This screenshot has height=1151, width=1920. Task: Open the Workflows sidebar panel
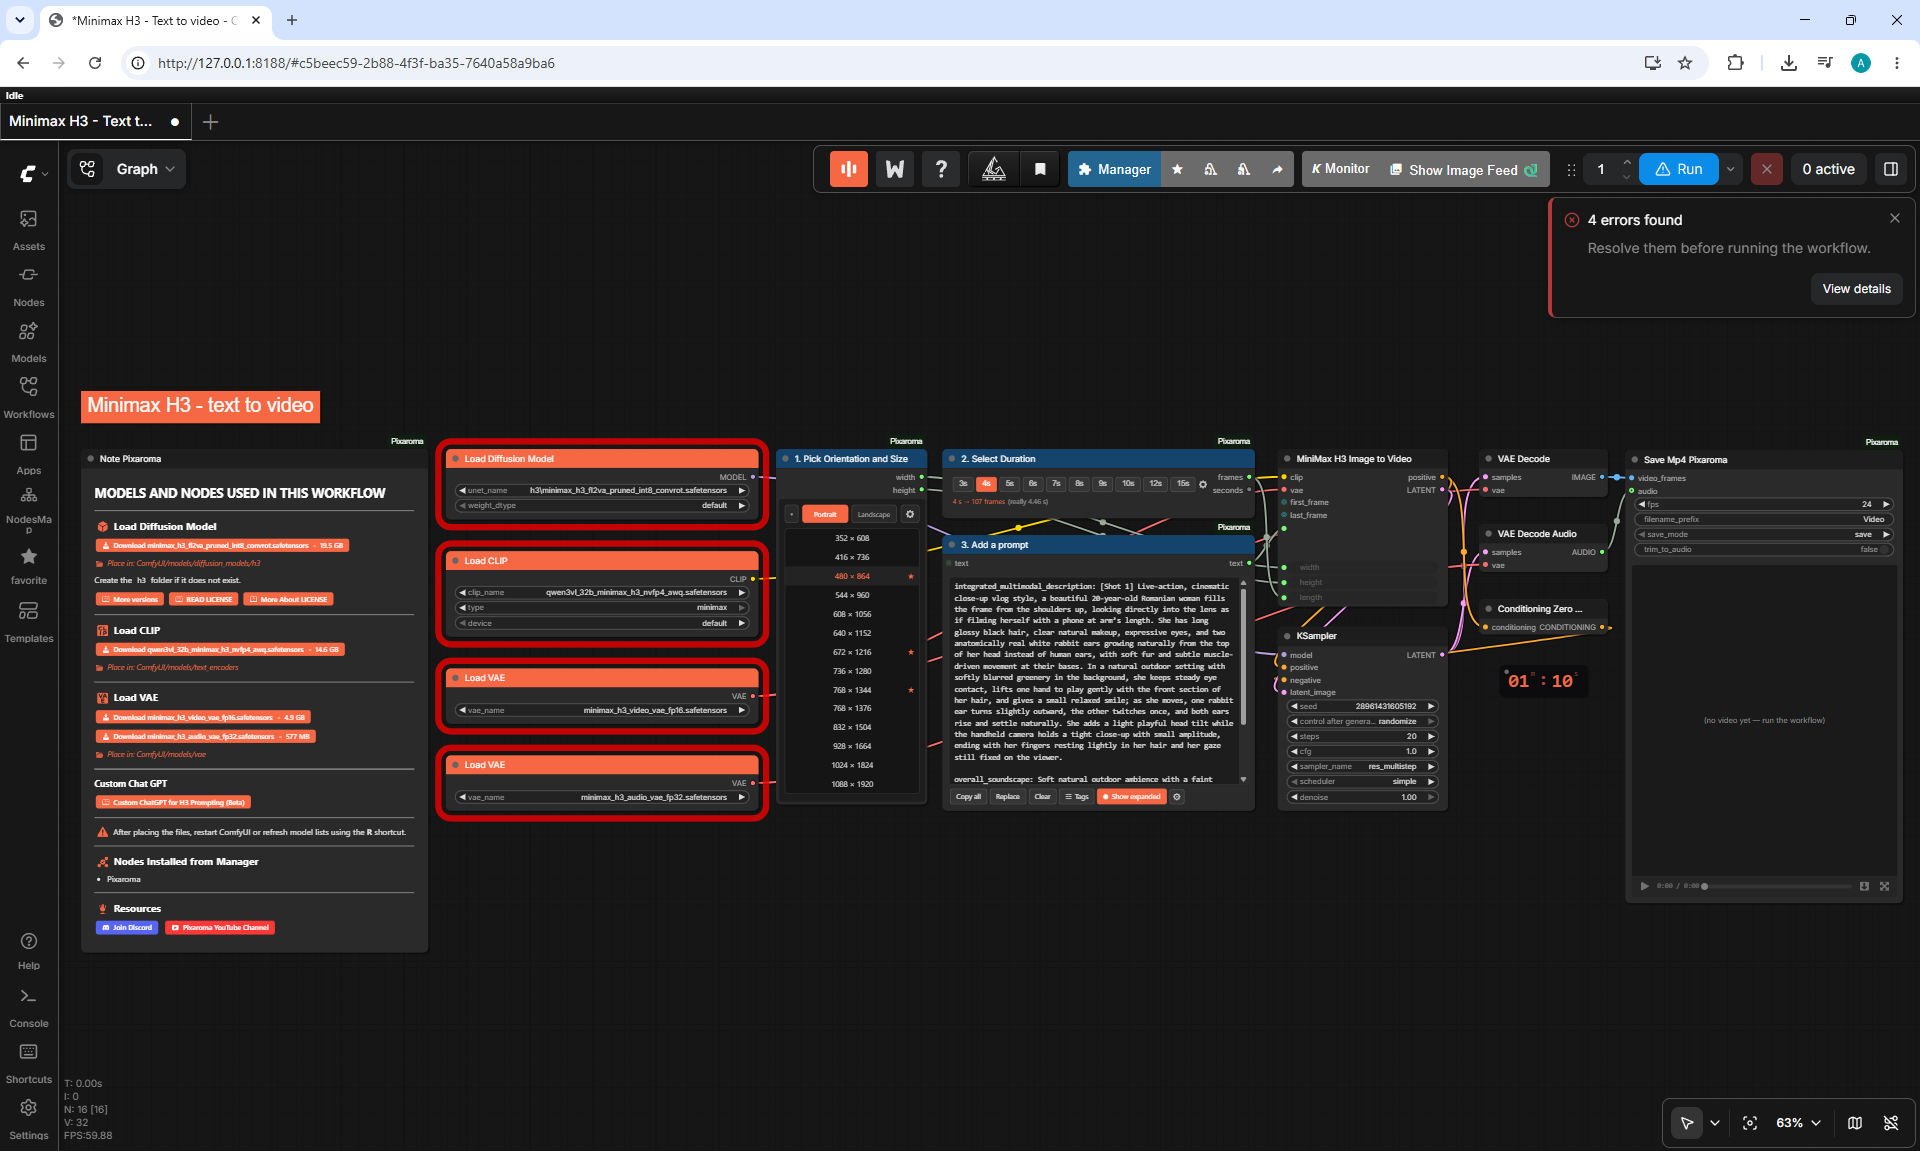point(28,397)
